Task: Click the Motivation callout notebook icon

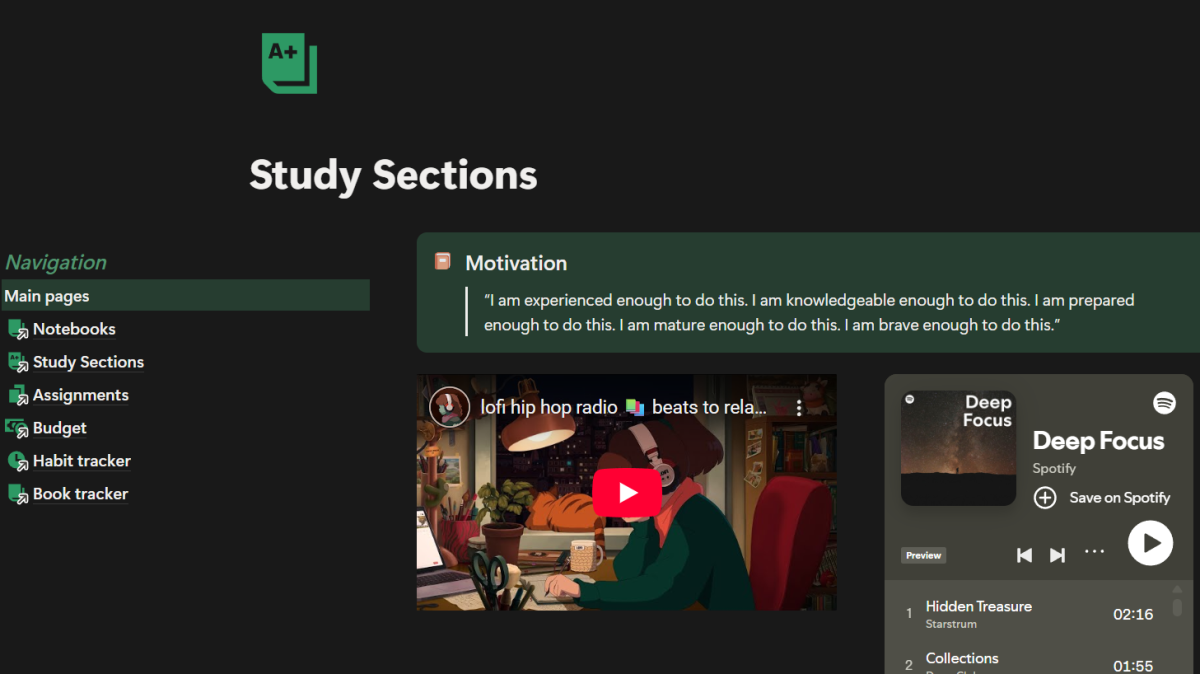Action: click(x=442, y=262)
